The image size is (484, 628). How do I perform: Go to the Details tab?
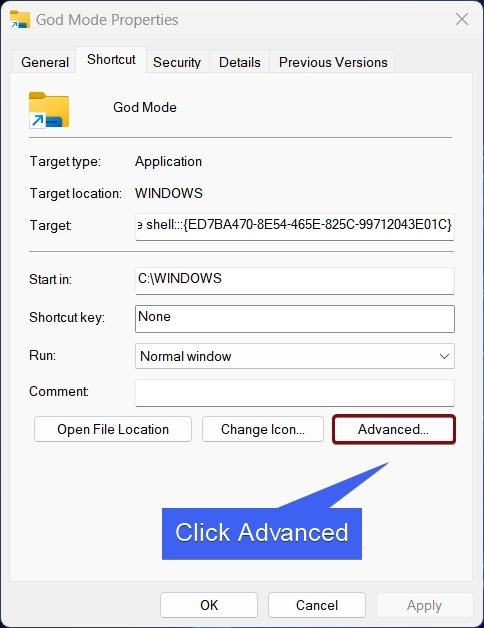click(240, 62)
